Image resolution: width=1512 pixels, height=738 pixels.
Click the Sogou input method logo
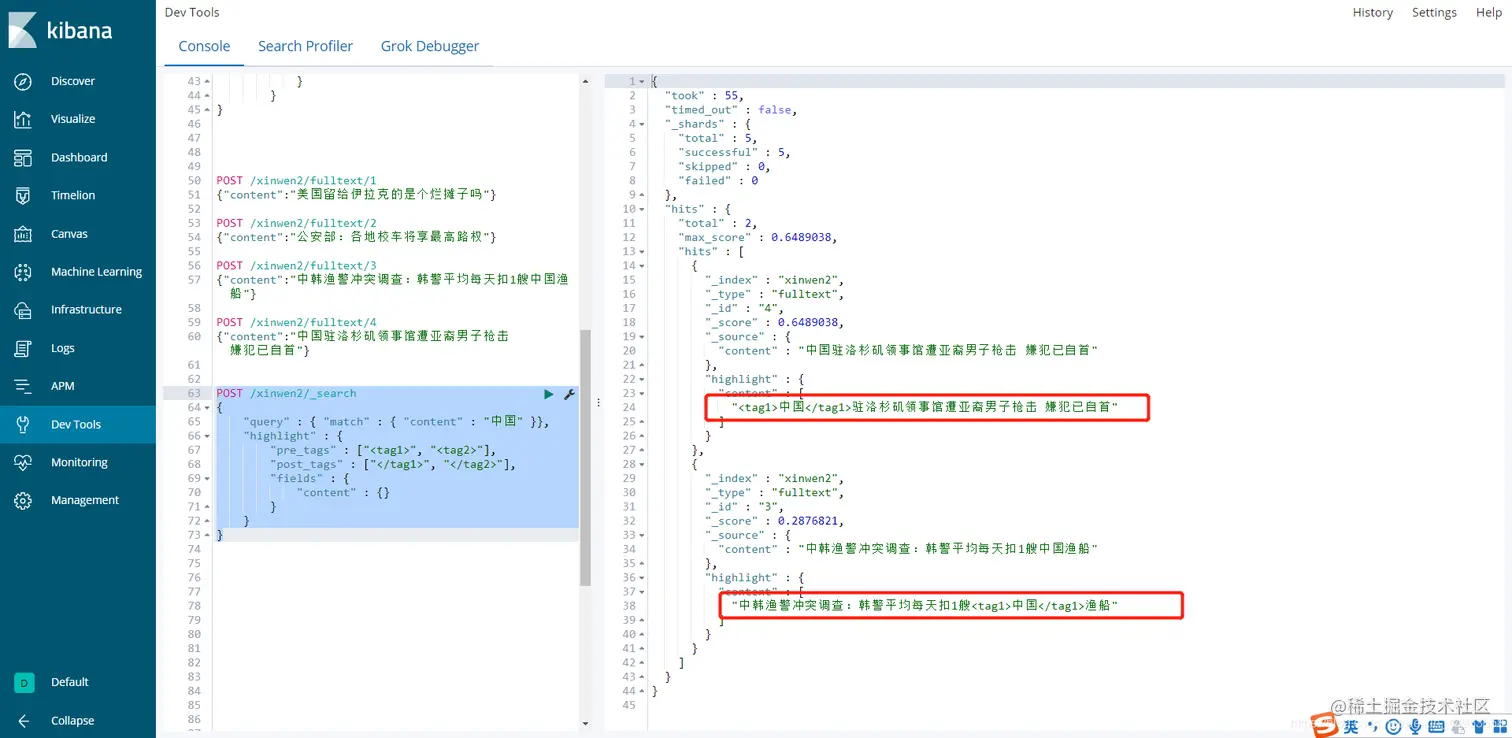(1325, 725)
